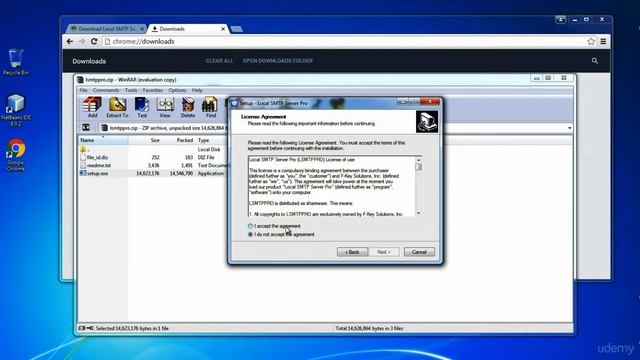This screenshot has height=360, width=640.
Task: Click the Downloads page search icon
Action: coord(595,61)
